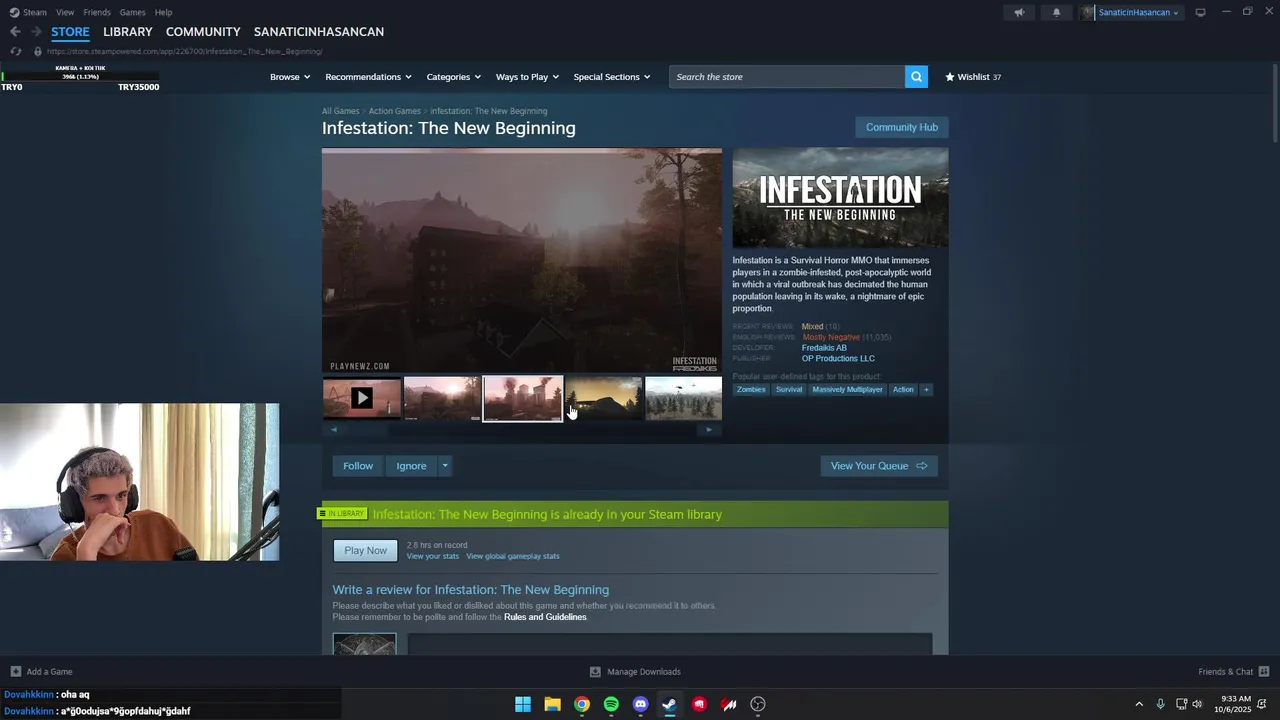This screenshot has width=1280, height=720.
Task: Click Action Games breadcrumb
Action: click(x=394, y=111)
